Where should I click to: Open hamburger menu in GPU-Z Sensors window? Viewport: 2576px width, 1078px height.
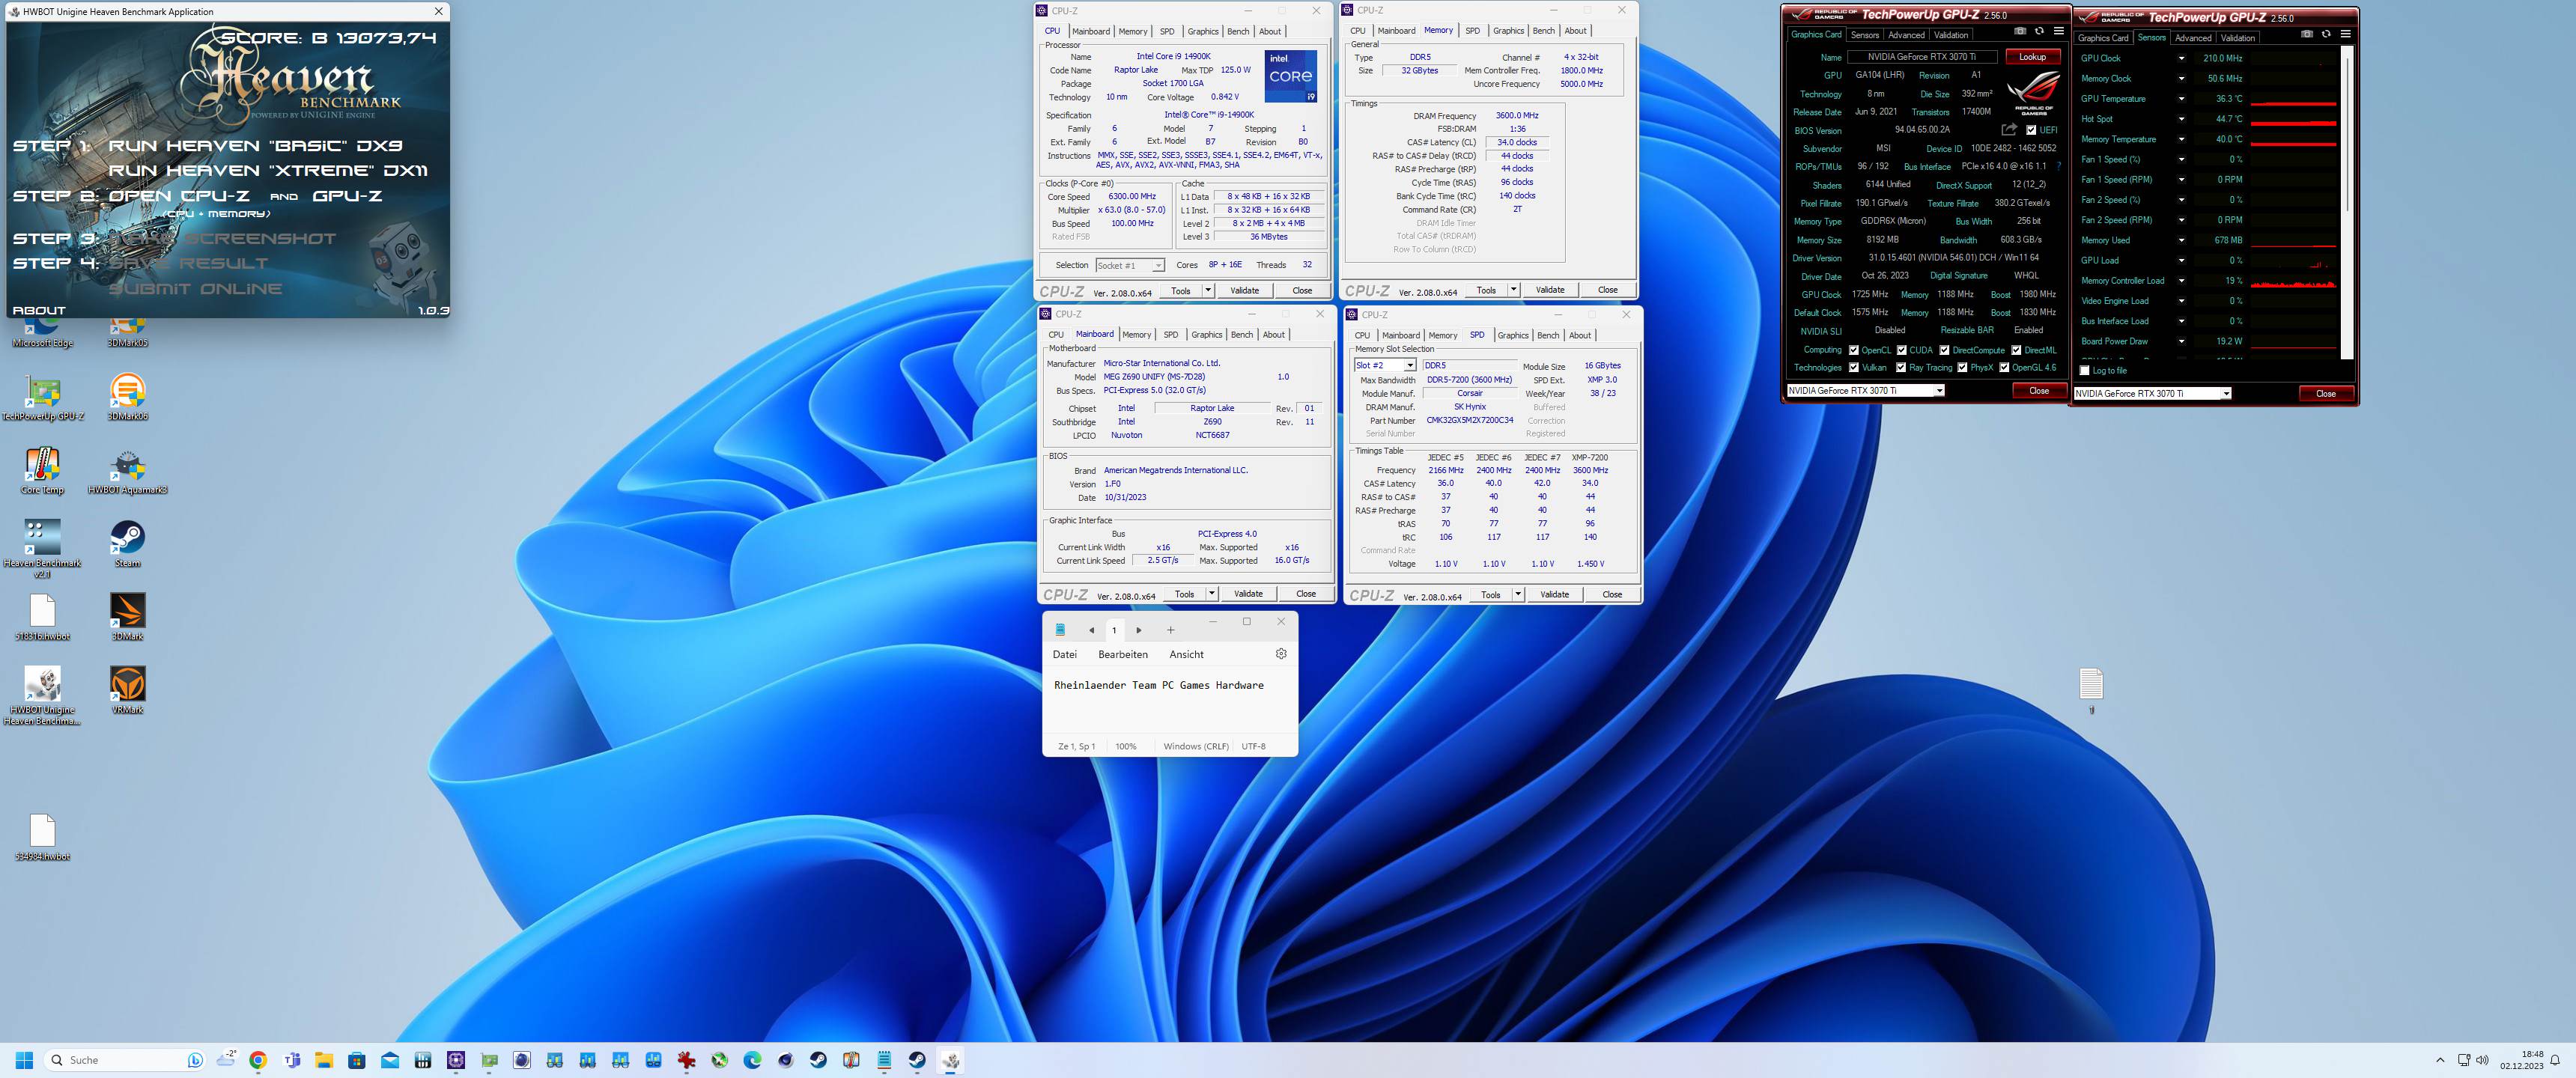[x=2346, y=34]
